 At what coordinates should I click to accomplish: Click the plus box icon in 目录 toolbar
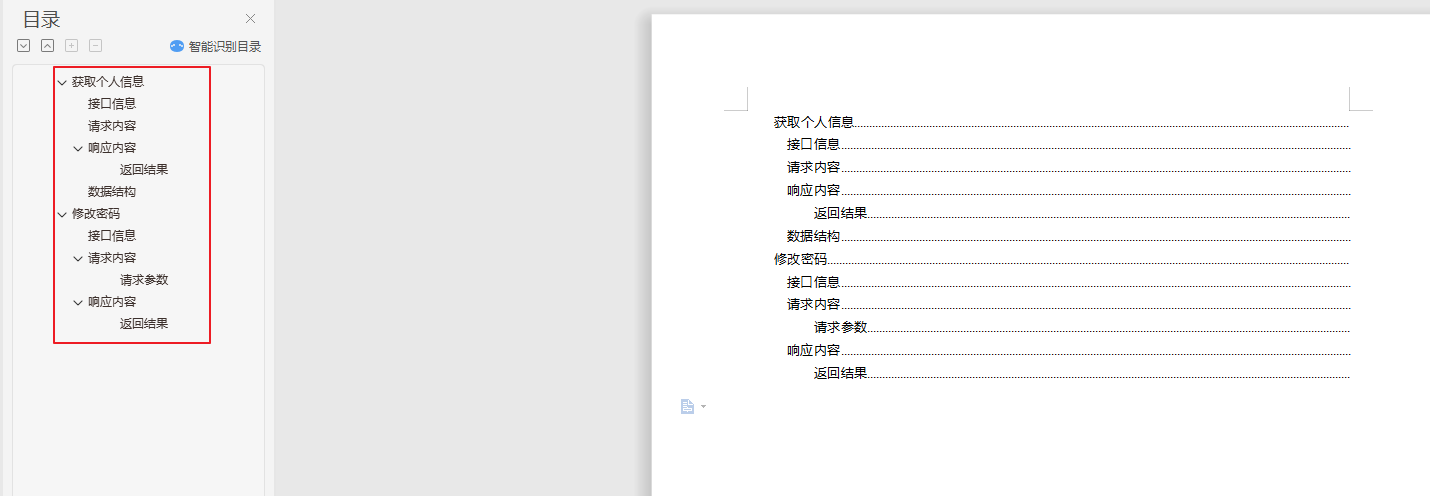pyautogui.click(x=71, y=46)
